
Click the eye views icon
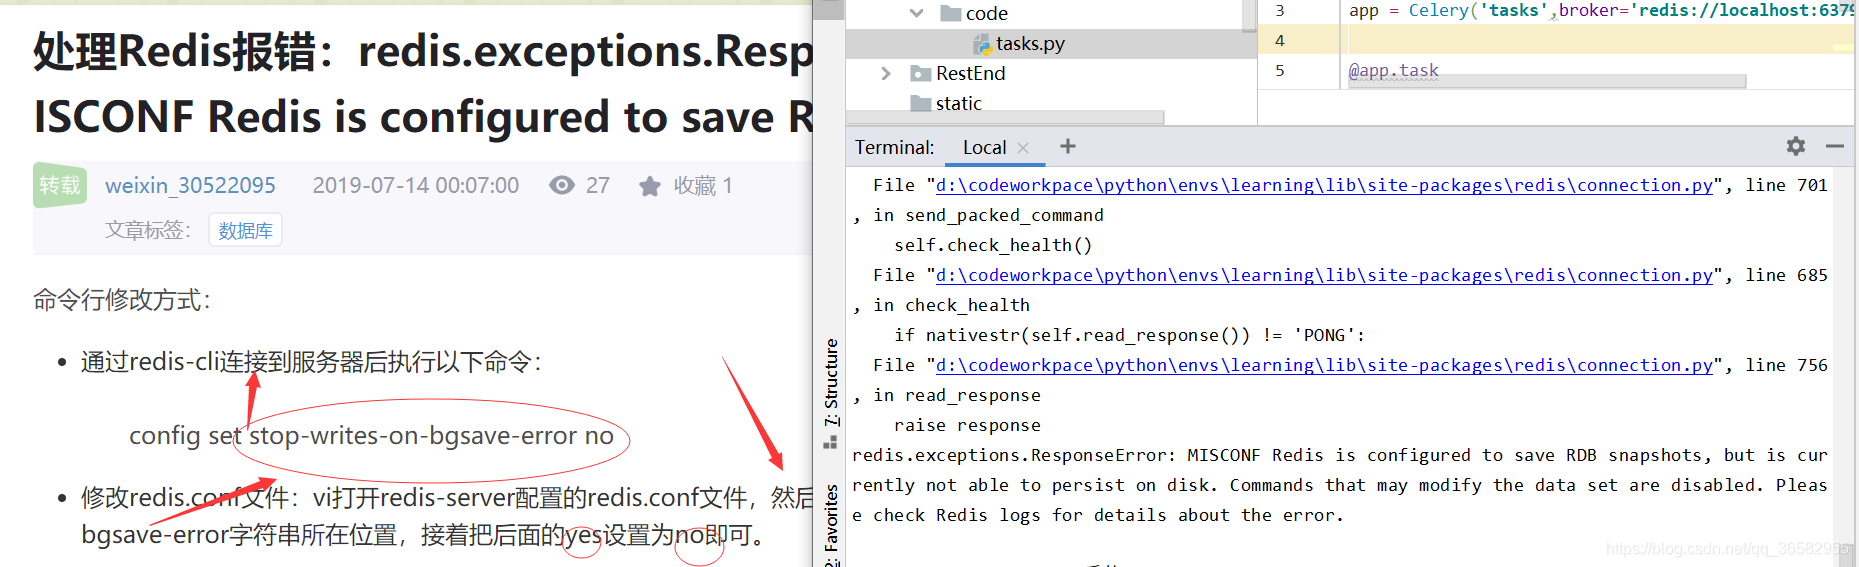562,185
